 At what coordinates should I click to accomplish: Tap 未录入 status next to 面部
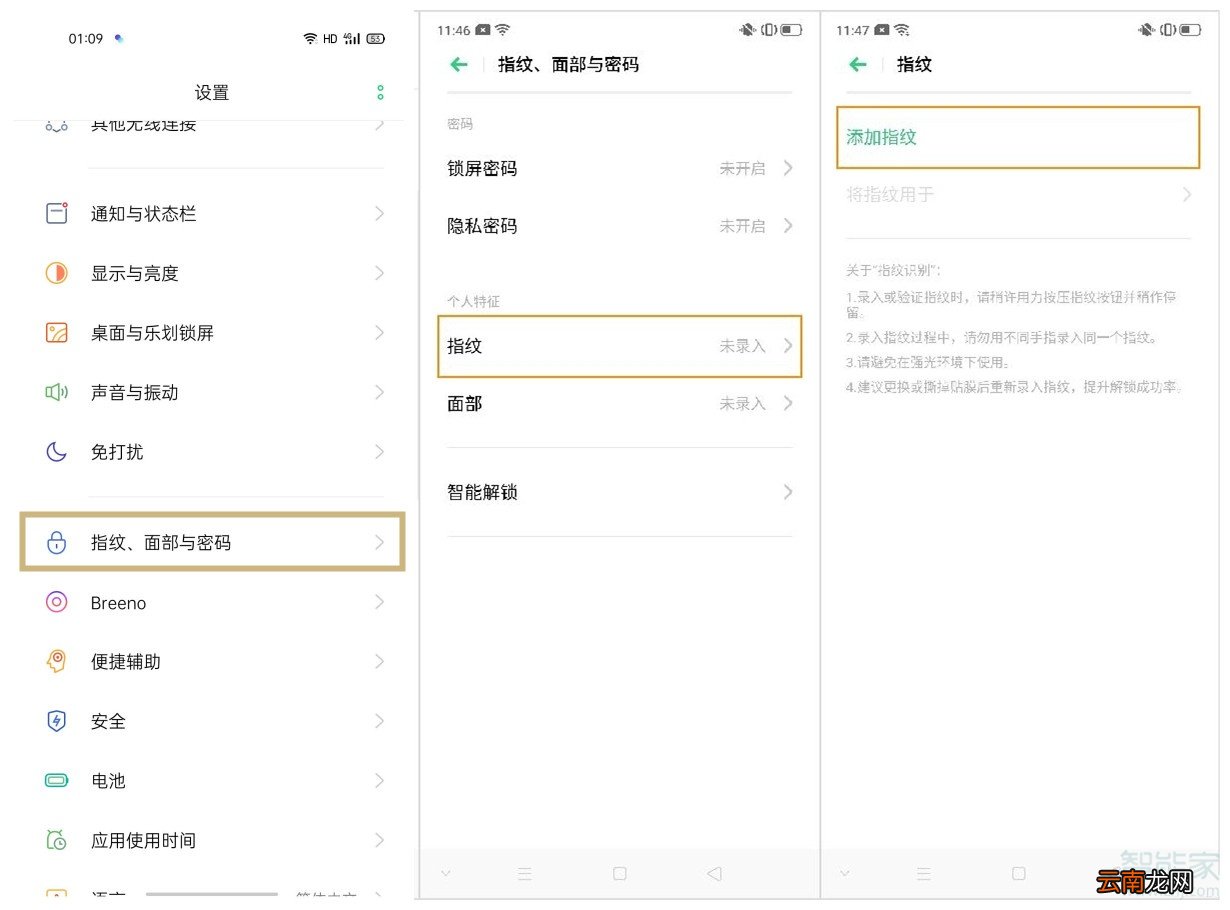[x=742, y=404]
